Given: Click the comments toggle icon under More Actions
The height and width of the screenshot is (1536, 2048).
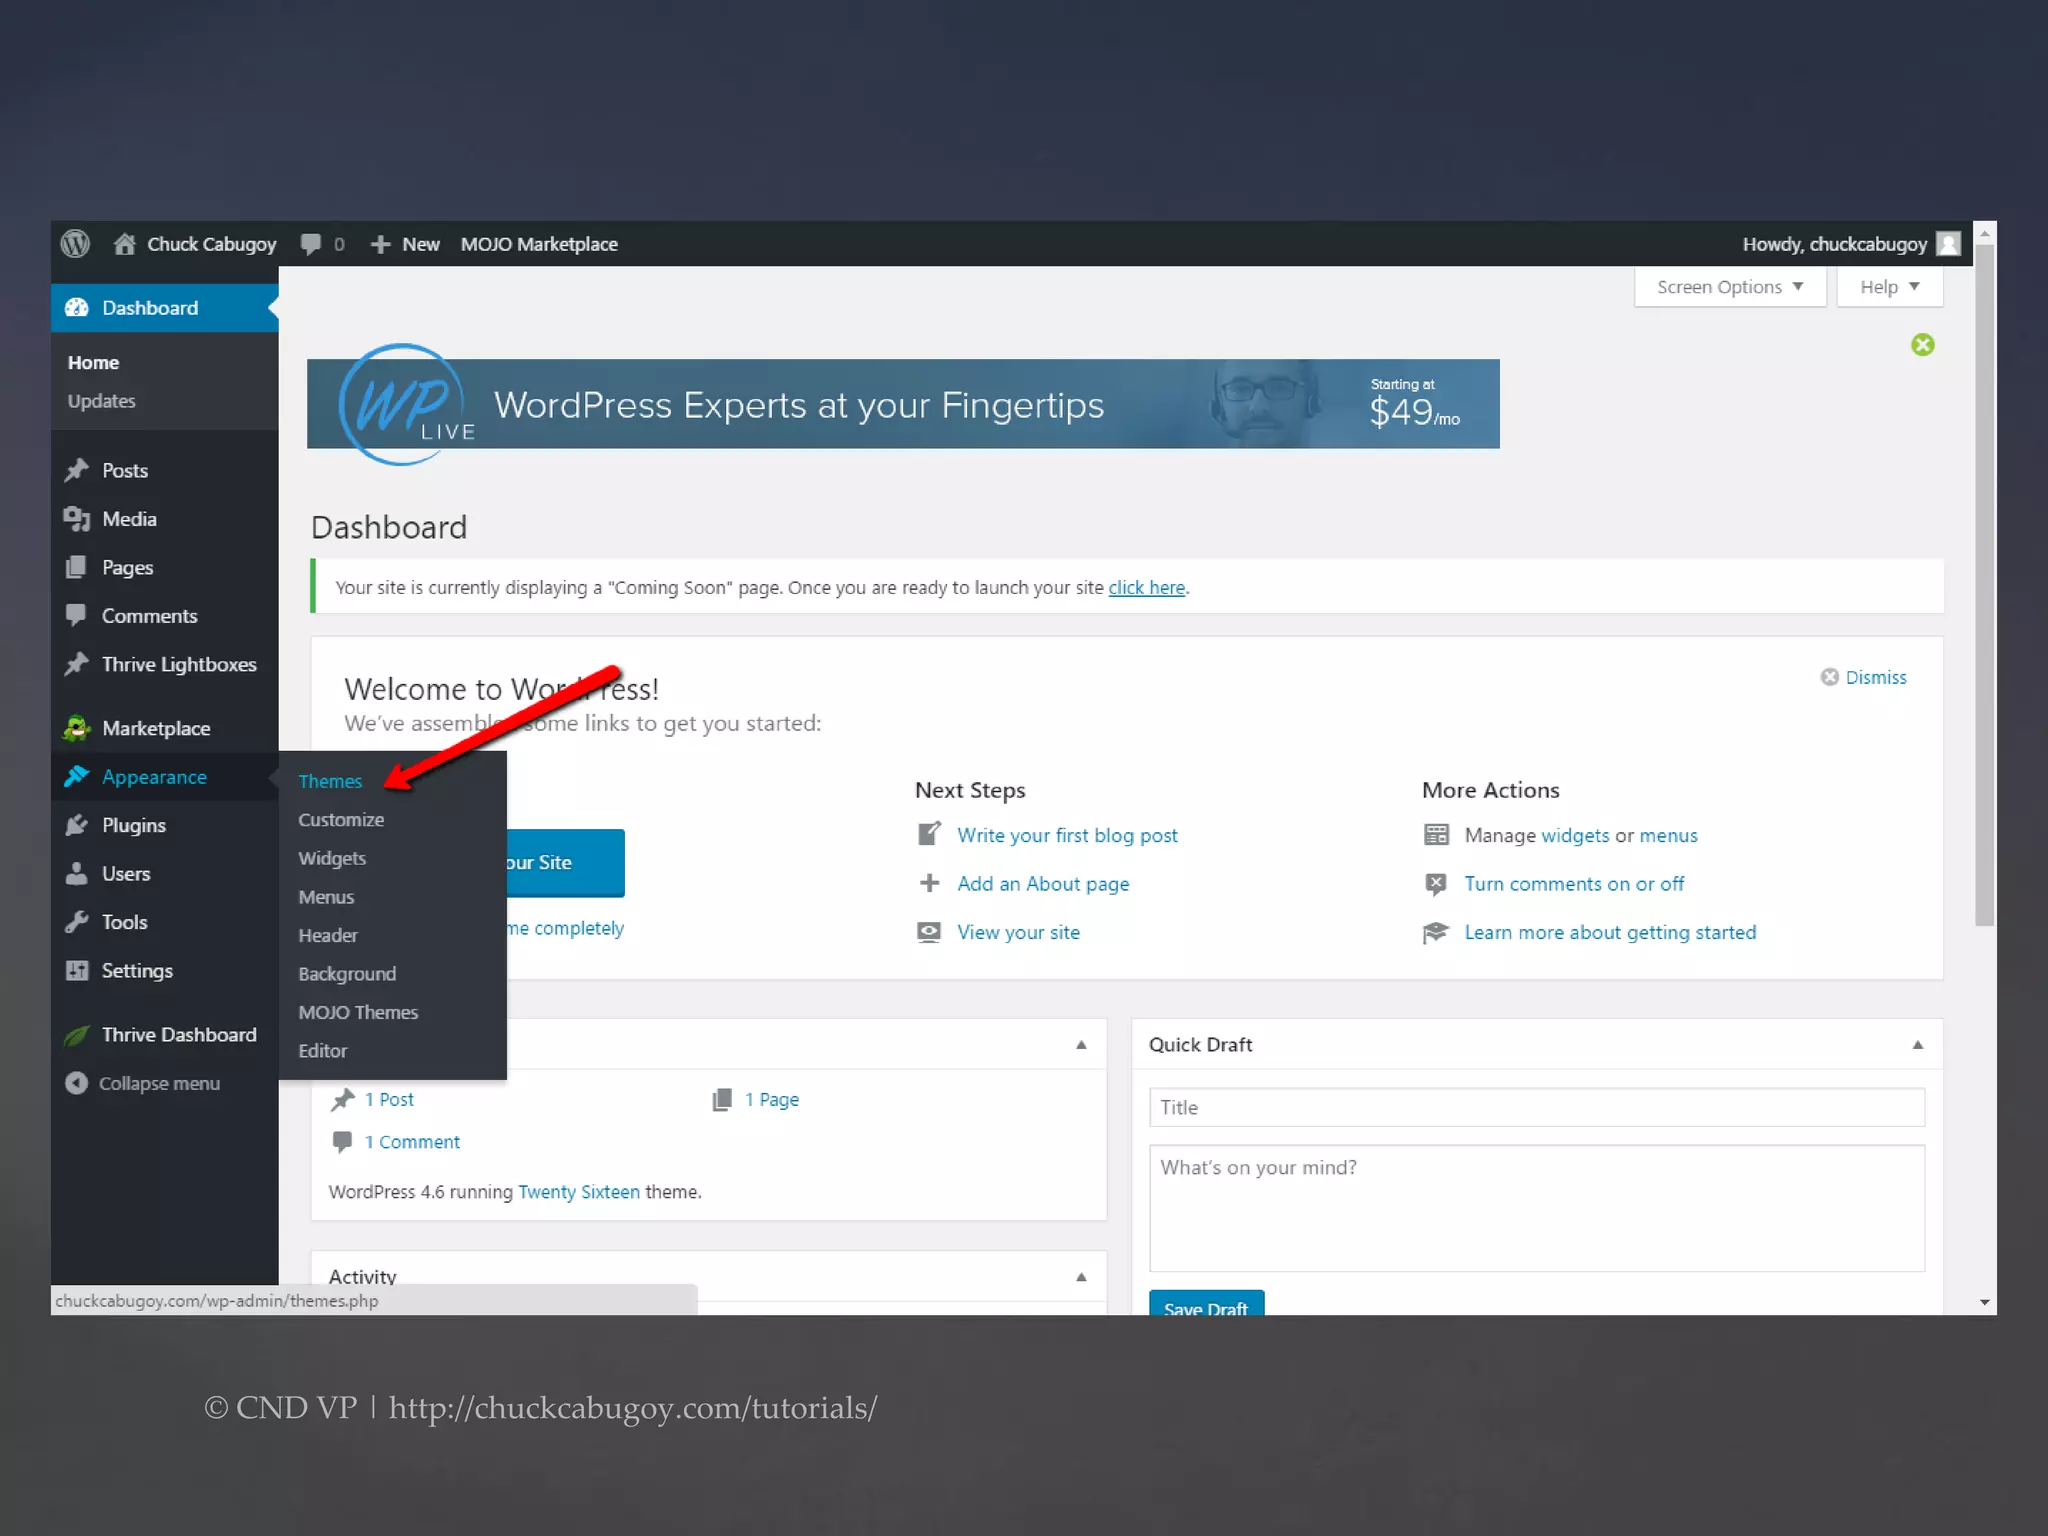Looking at the screenshot, I should coord(1436,883).
